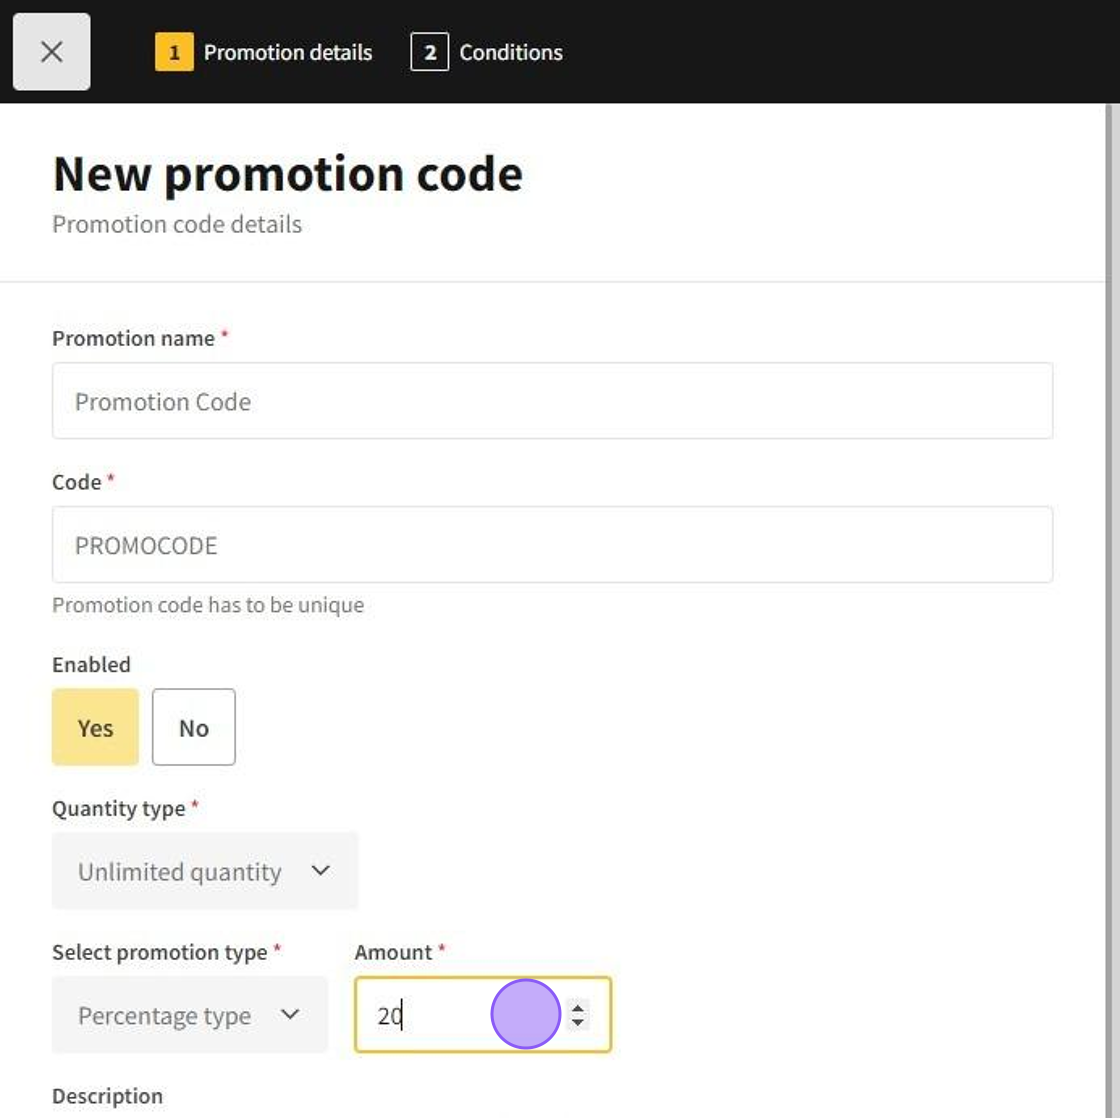
Task: Click the step 2 number badge
Action: 430,52
